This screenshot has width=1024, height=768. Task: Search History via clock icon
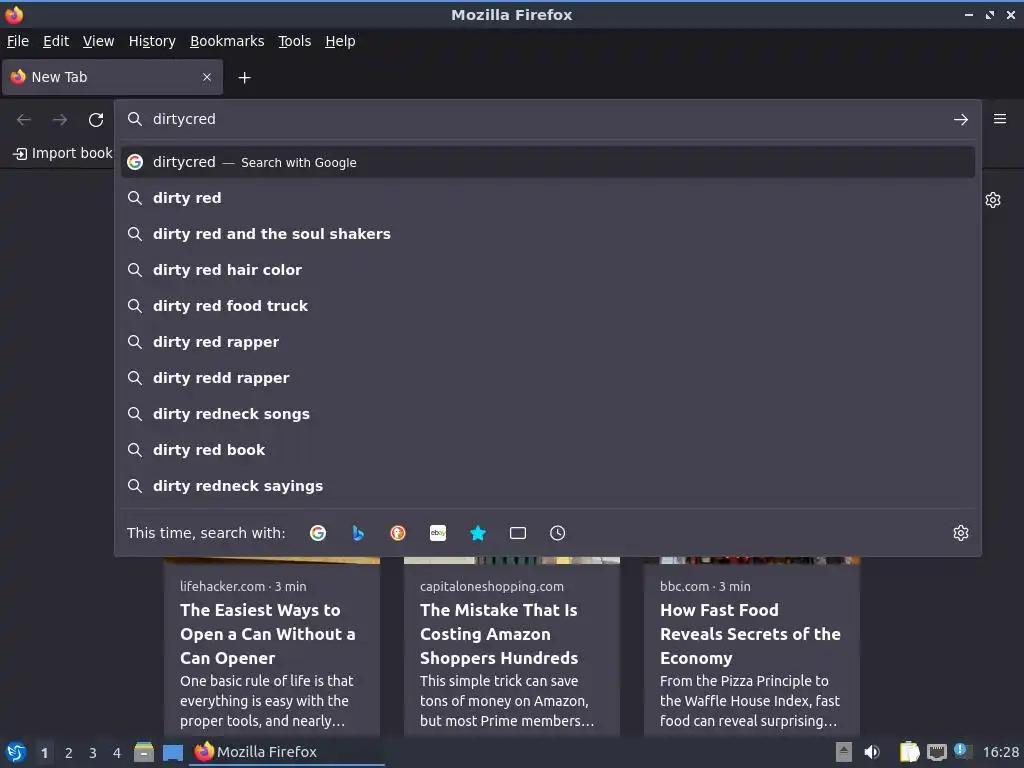click(x=558, y=533)
